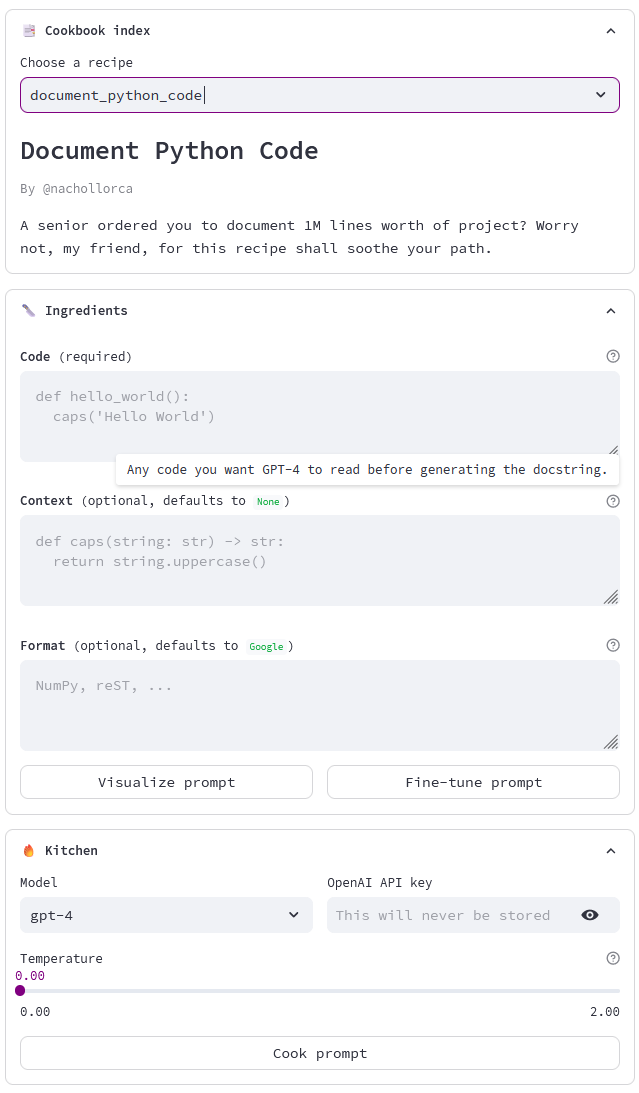The image size is (639, 1093).
Task: Click the Fine-tune prompt button
Action: pos(473,782)
